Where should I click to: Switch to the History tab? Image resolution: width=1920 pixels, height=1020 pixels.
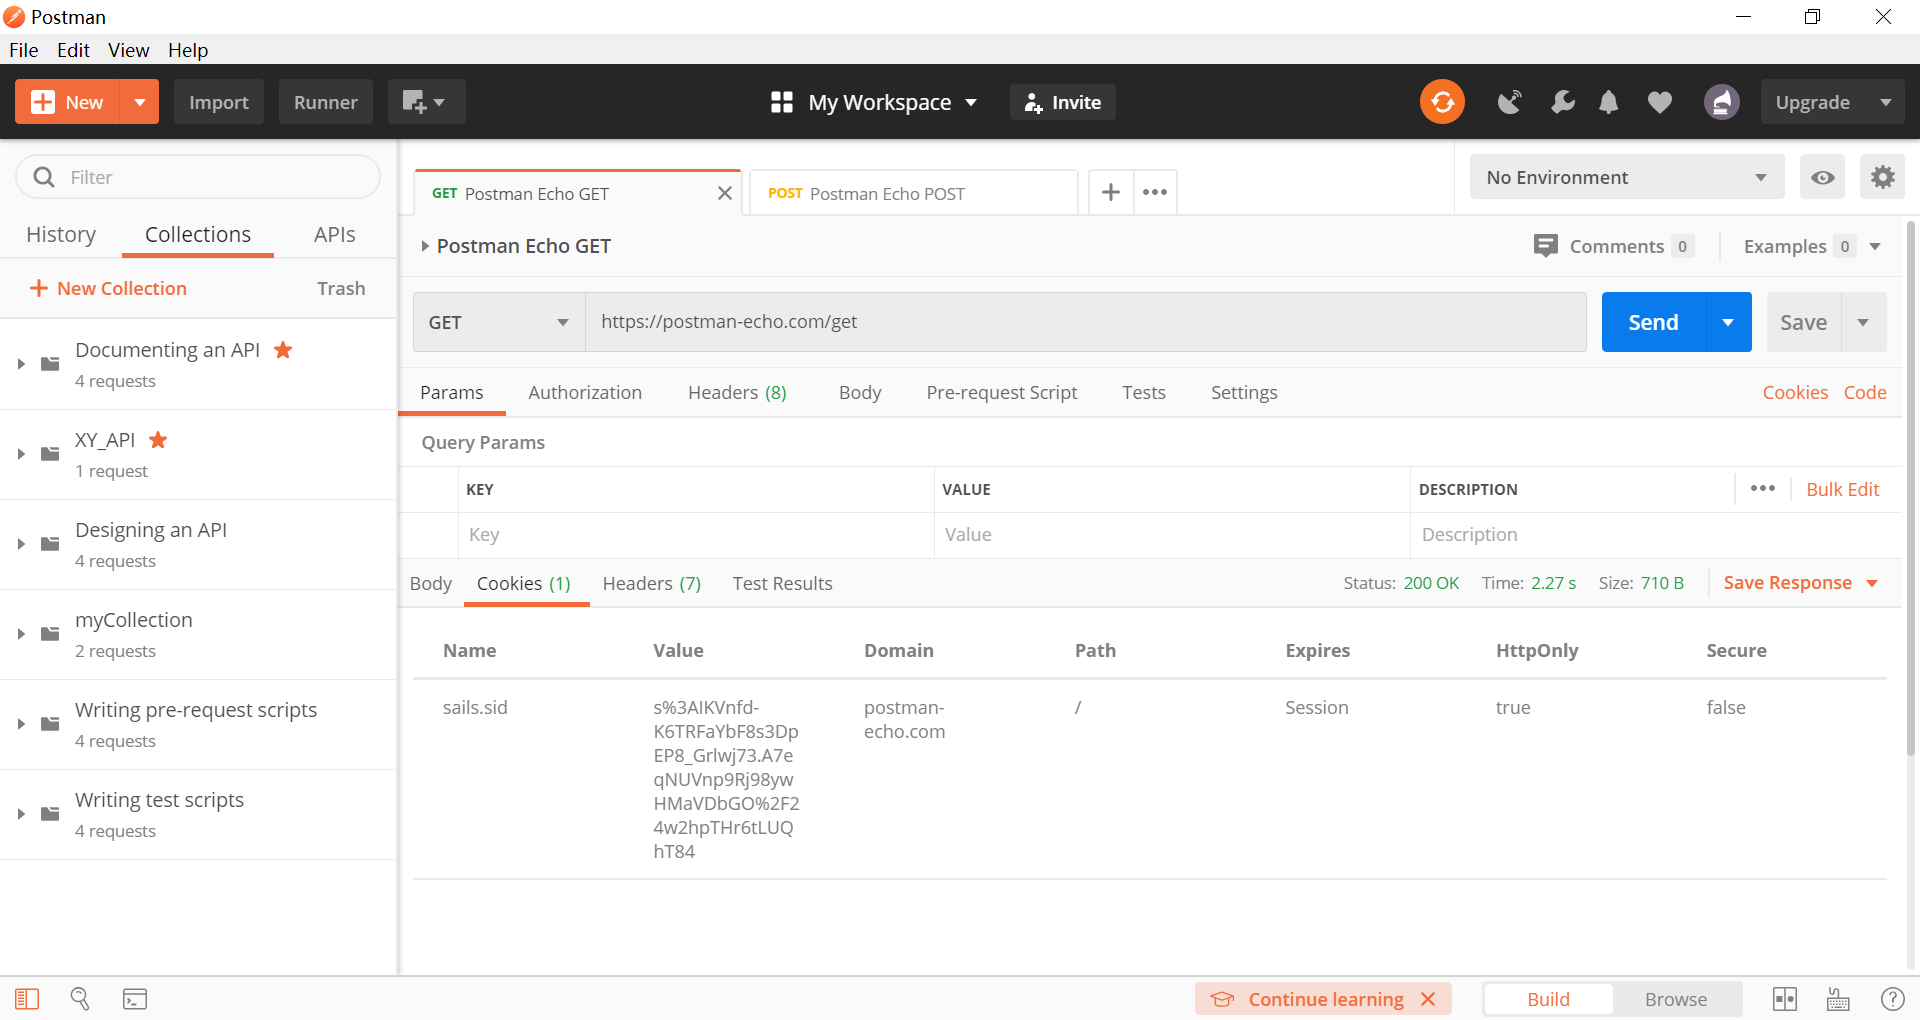pos(61,234)
